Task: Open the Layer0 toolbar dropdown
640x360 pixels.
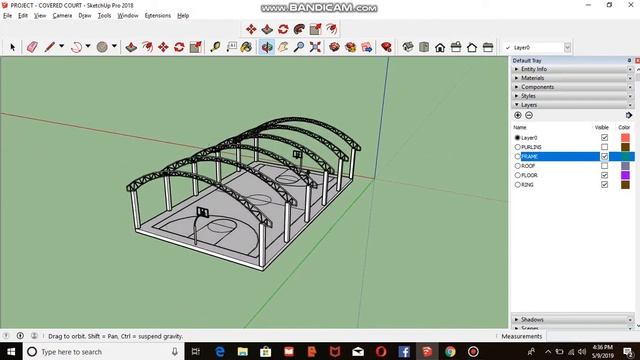Action: pos(567,47)
